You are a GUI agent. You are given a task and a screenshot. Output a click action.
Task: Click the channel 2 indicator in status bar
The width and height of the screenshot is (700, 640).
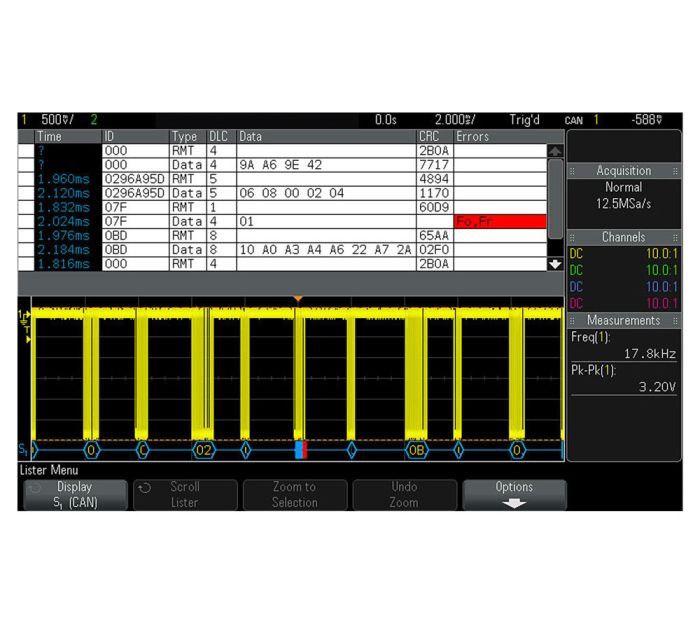(x=94, y=120)
